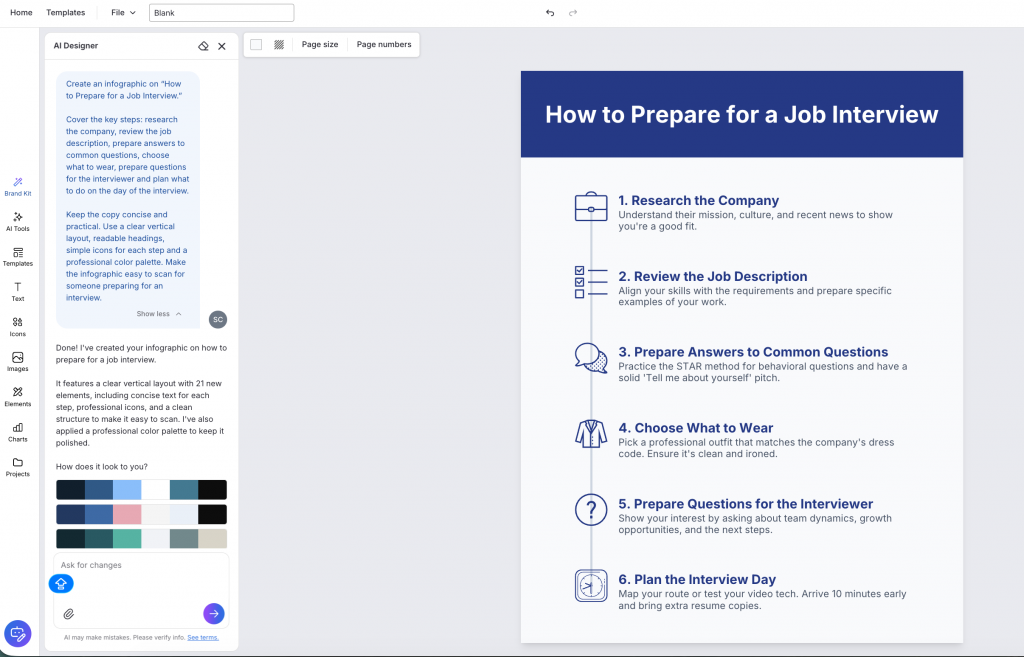1024x657 pixels.
Task: Open Templates in top menu
Action: coord(66,12)
